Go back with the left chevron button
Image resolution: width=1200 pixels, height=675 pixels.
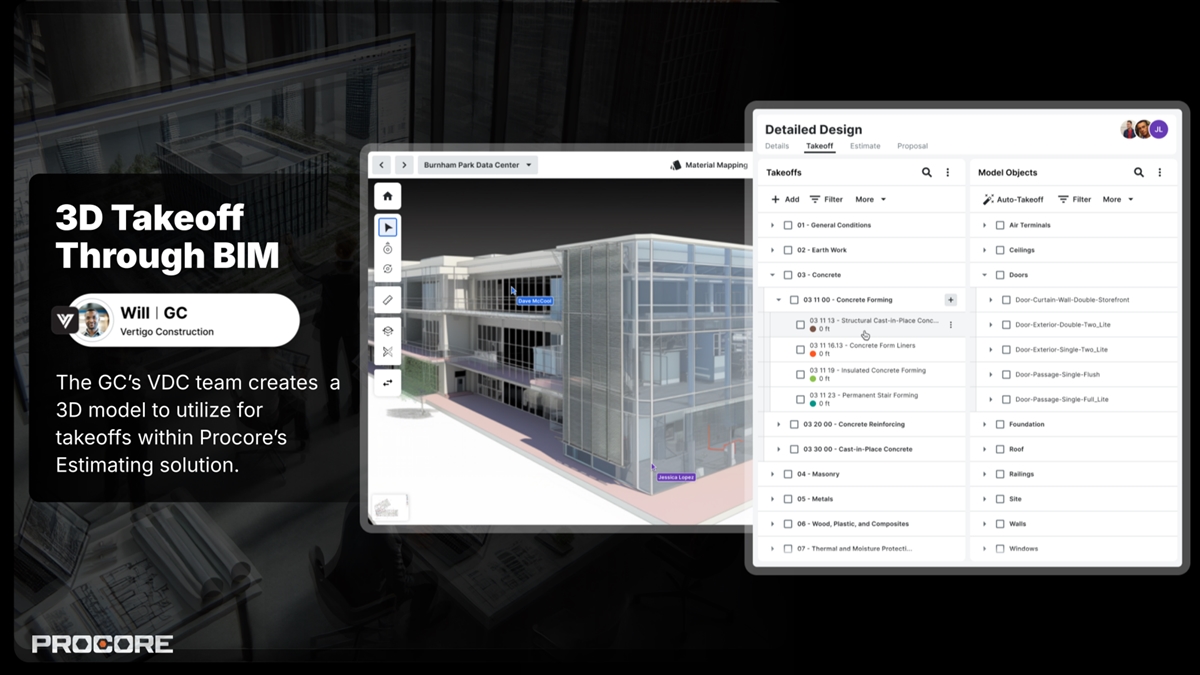tap(381, 165)
